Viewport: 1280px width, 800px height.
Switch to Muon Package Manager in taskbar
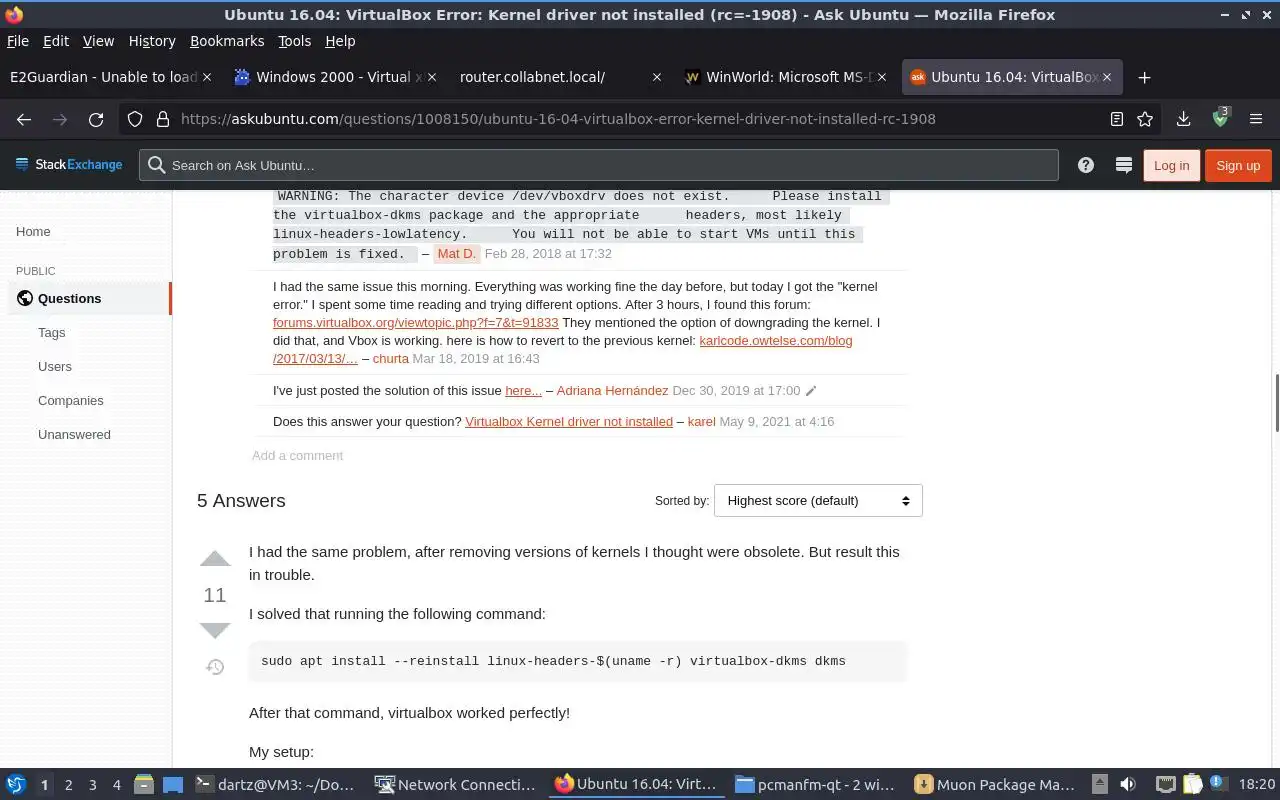click(996, 785)
